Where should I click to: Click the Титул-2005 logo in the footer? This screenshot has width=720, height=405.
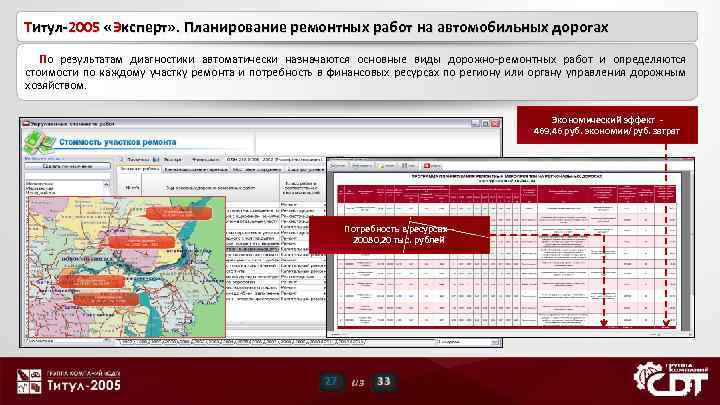(x=69, y=381)
